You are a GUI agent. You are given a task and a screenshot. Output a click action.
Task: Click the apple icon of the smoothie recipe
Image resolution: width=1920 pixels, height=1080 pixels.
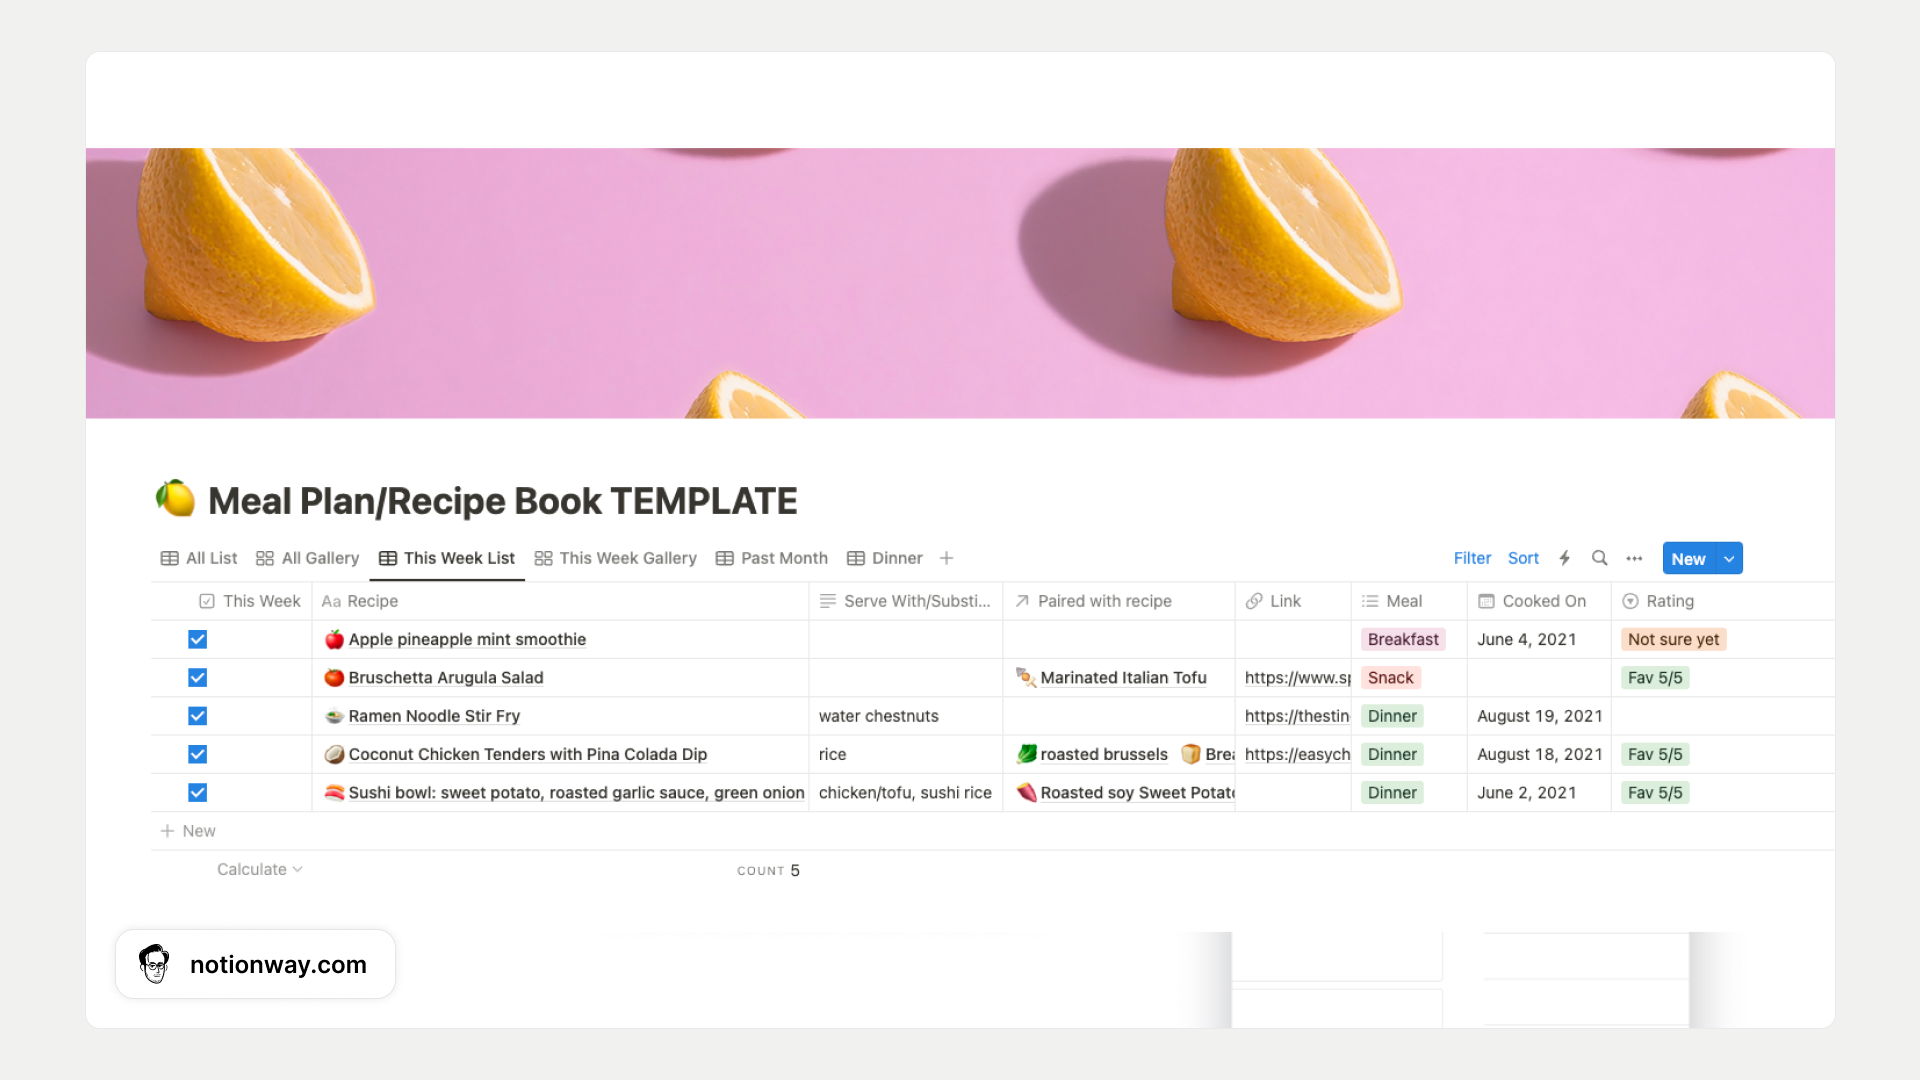click(334, 639)
